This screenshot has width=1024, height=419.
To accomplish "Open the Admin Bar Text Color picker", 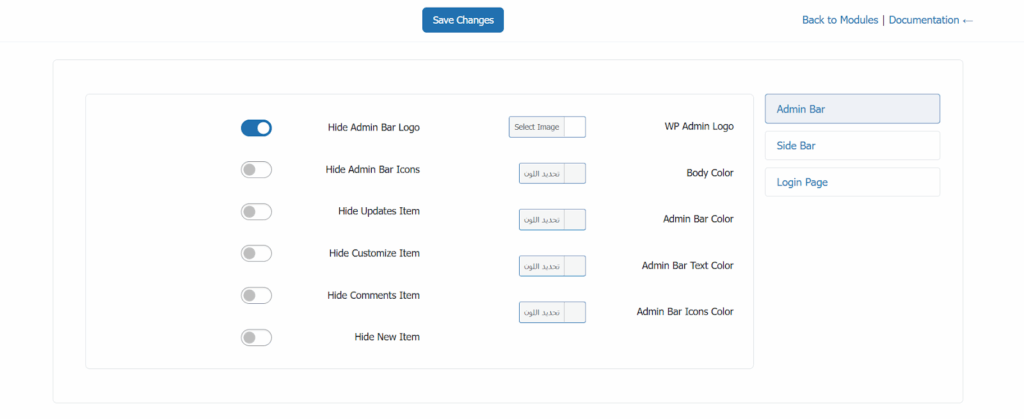I will (552, 266).
